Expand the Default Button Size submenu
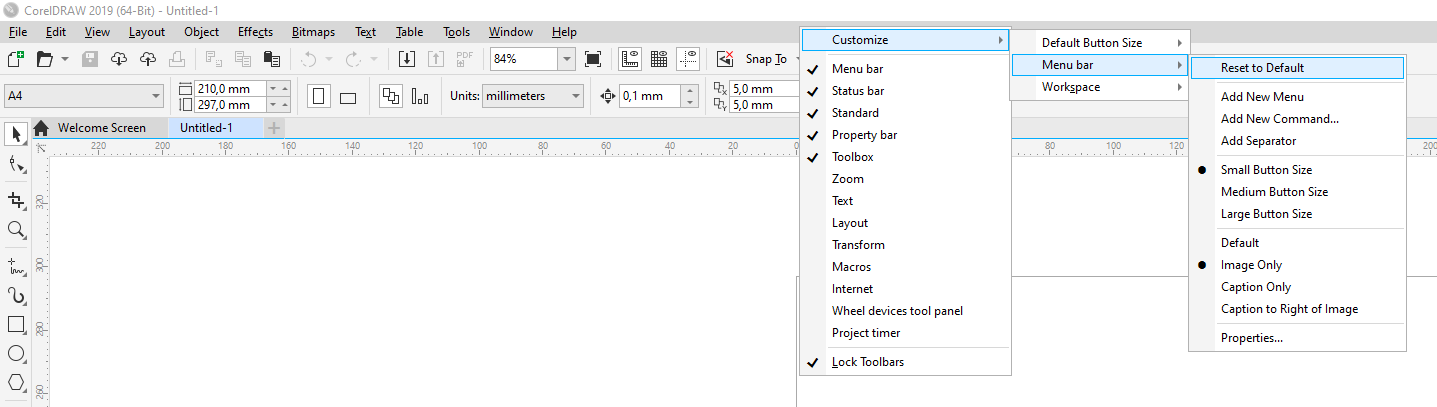1437x407 pixels. (1100, 43)
